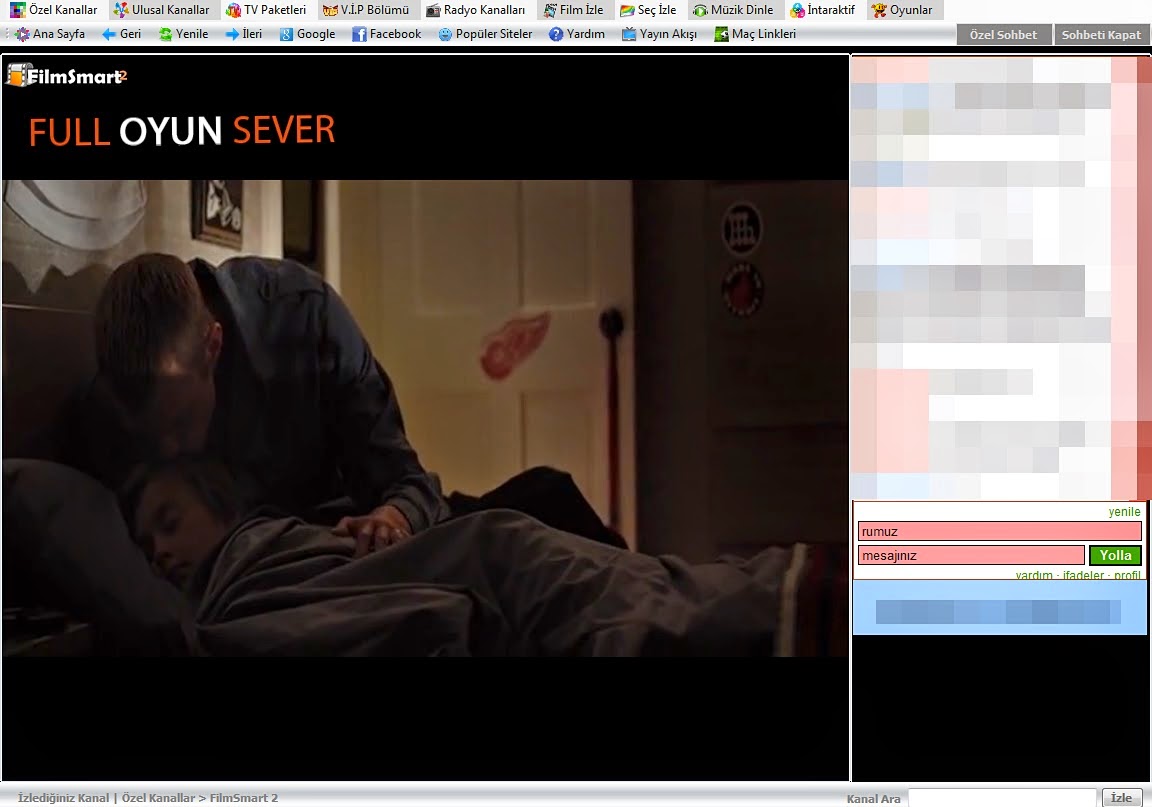Click the İnteraktif icon
The image size is (1152, 807).
pos(798,10)
